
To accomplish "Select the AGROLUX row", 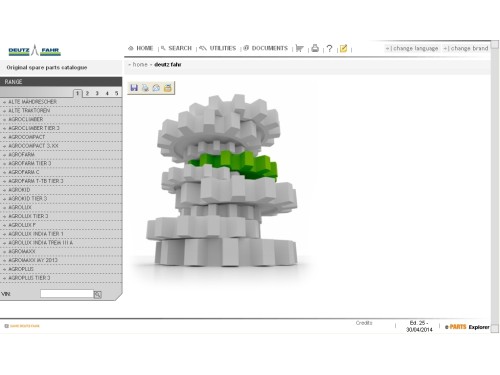I will point(61,207).
